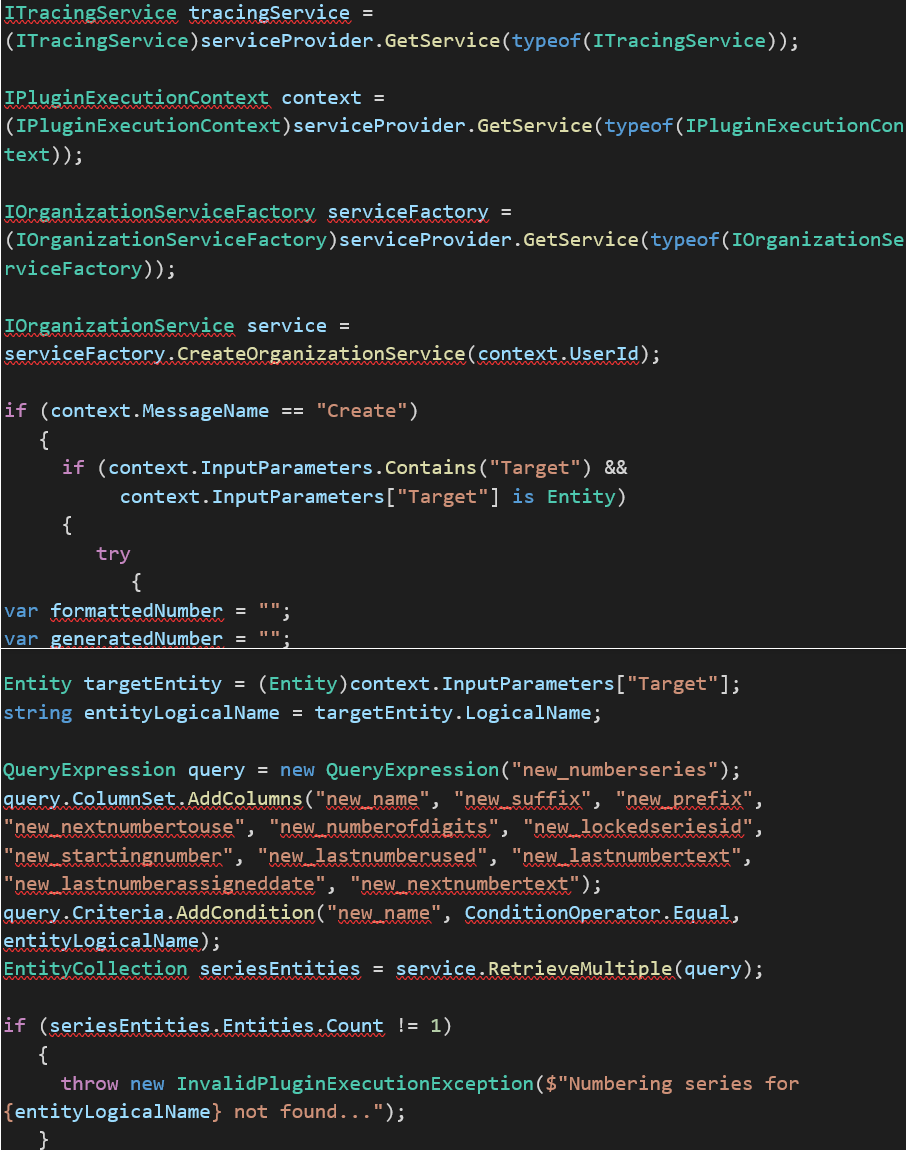The width and height of the screenshot is (906, 1150).
Task: Click the seriesEntities variable declaration
Action: (x=280, y=970)
